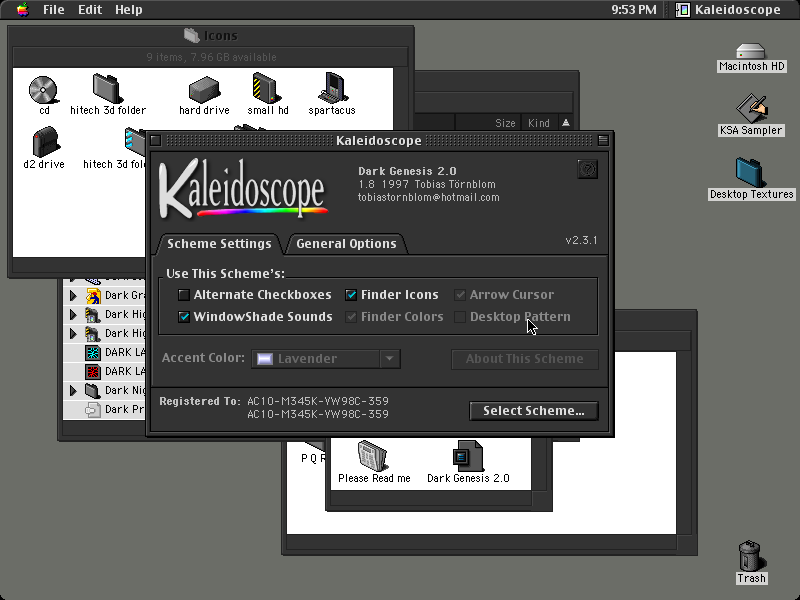Click the cyan DARK LA scheme icon
Image resolution: width=800 pixels, height=600 pixels.
coord(93,353)
